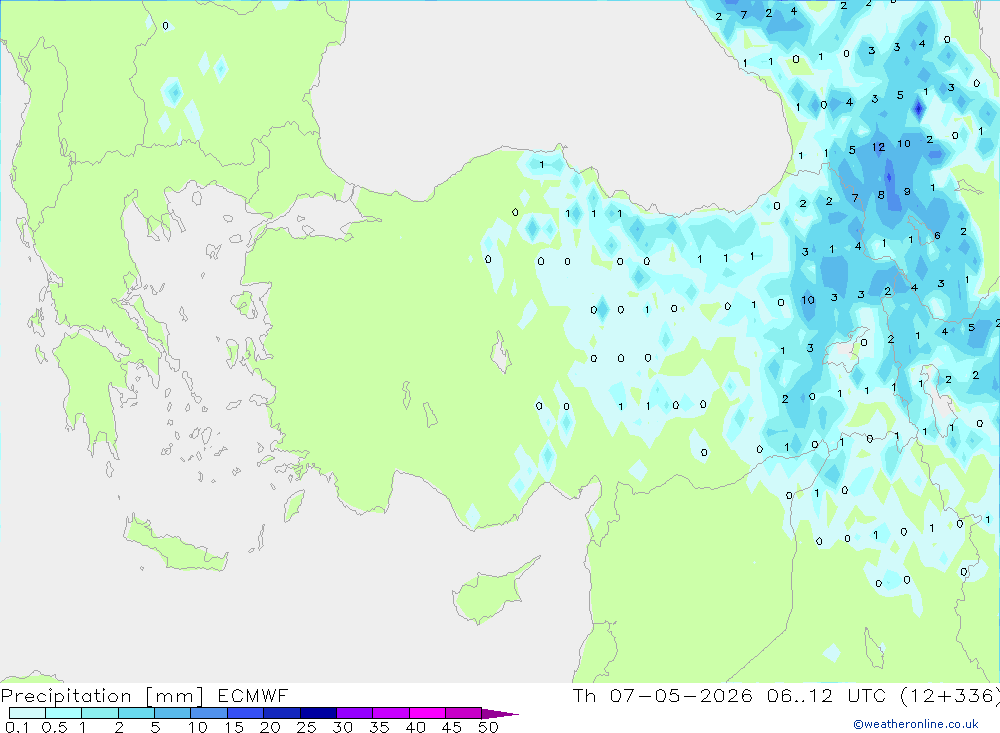
Task: Click the date text 'Th 07-05-2026'
Action: (663, 696)
